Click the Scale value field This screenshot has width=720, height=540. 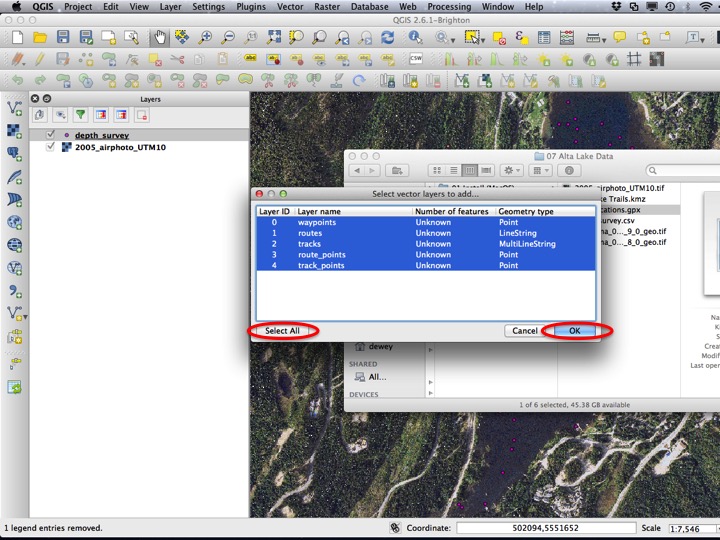coord(693,529)
